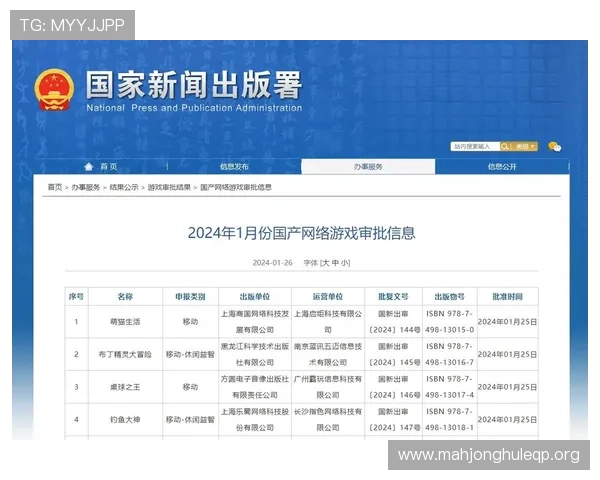Click the magnifier search icon

pos(505,147)
